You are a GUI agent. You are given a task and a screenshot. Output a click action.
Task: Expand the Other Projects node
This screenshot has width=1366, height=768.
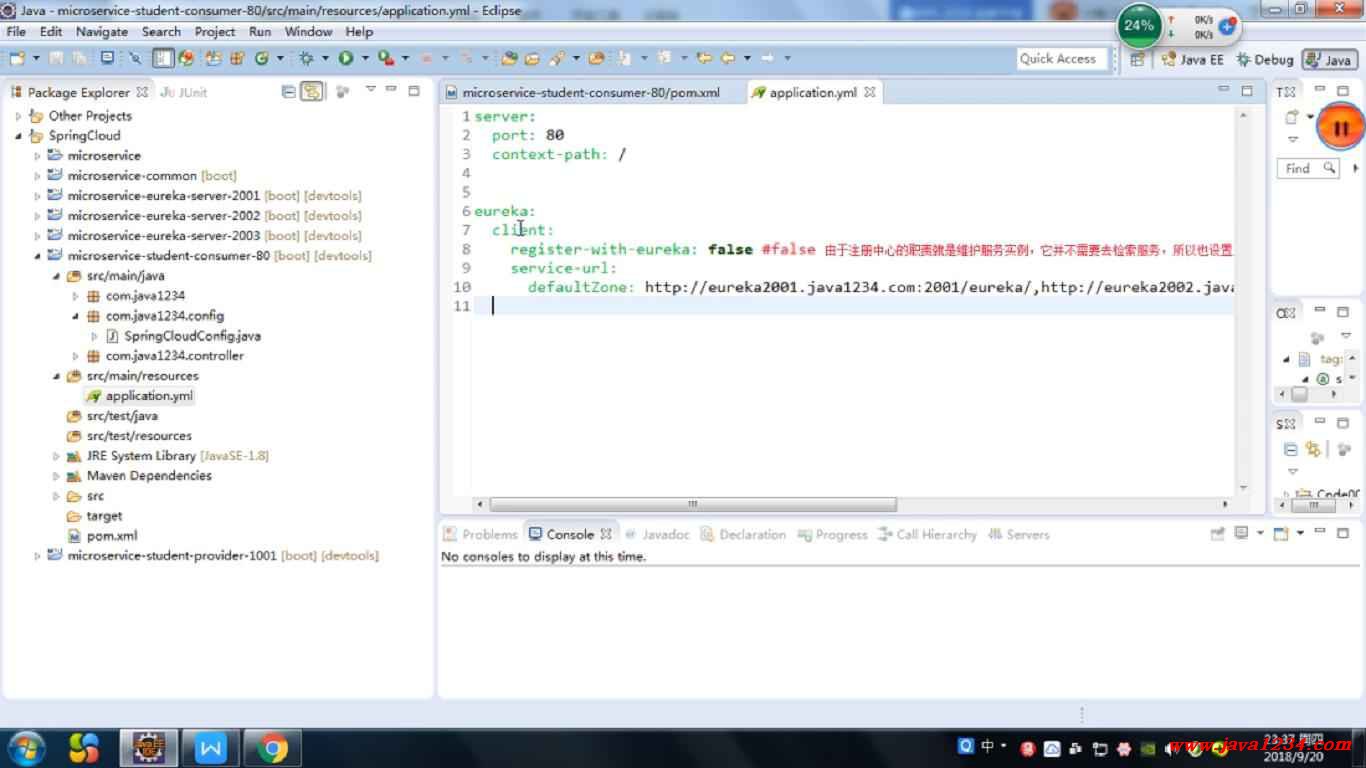coord(18,116)
